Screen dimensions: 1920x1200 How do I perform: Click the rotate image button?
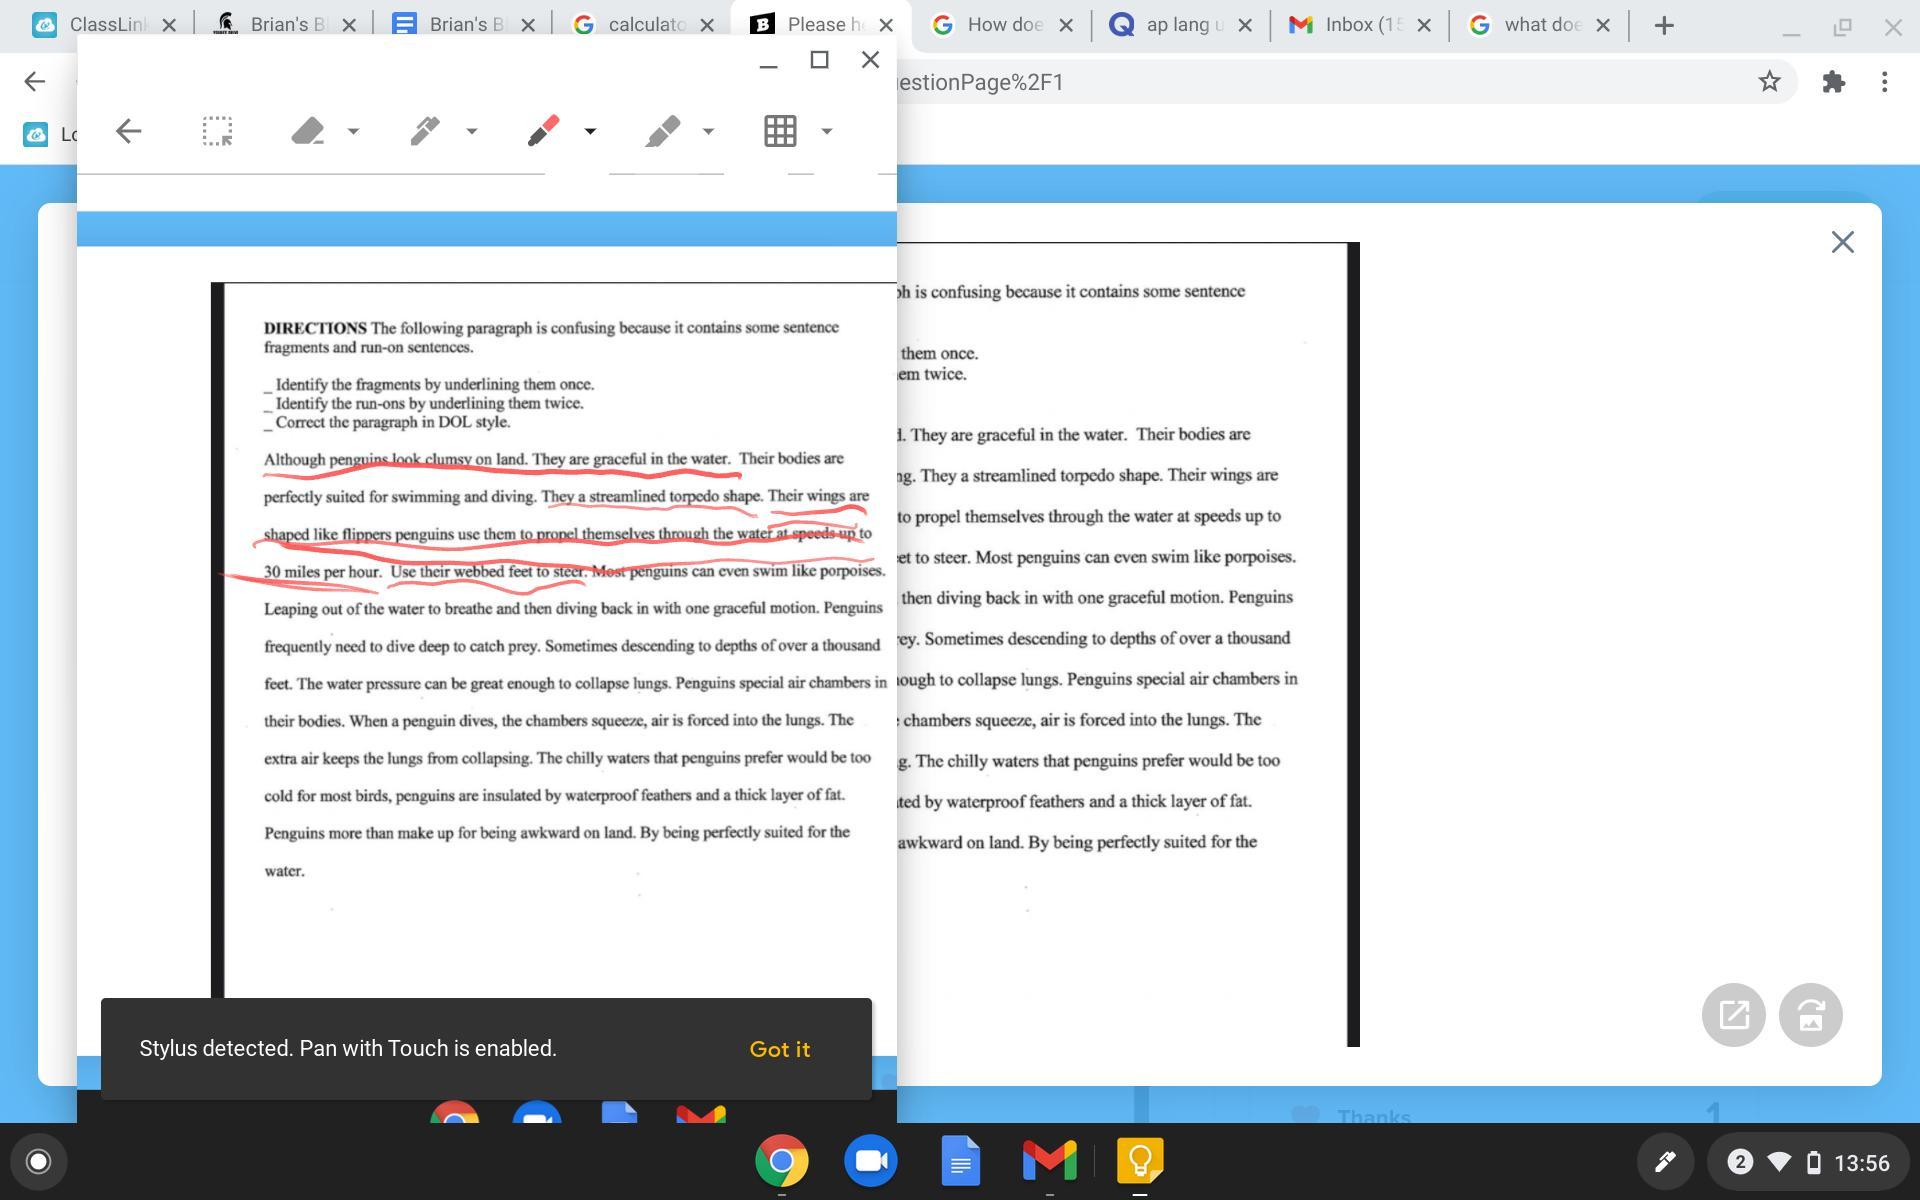coord(1810,1015)
